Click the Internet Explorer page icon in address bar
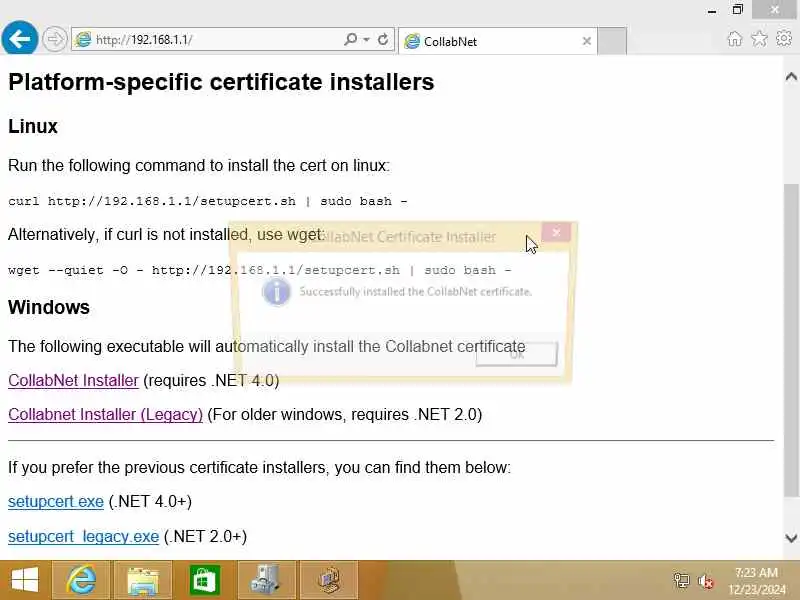This screenshot has height=600, width=800. pos(83,40)
